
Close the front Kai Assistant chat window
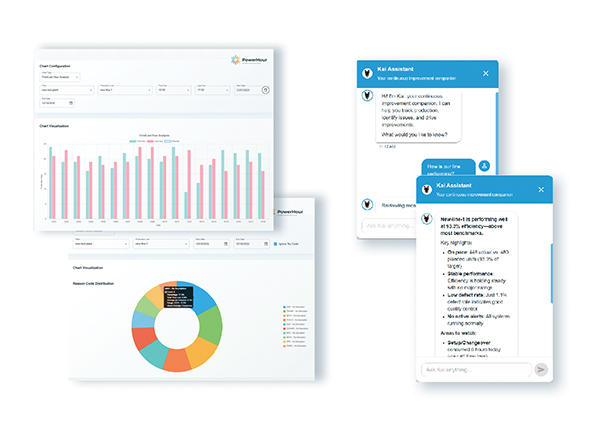pyautogui.click(x=541, y=190)
